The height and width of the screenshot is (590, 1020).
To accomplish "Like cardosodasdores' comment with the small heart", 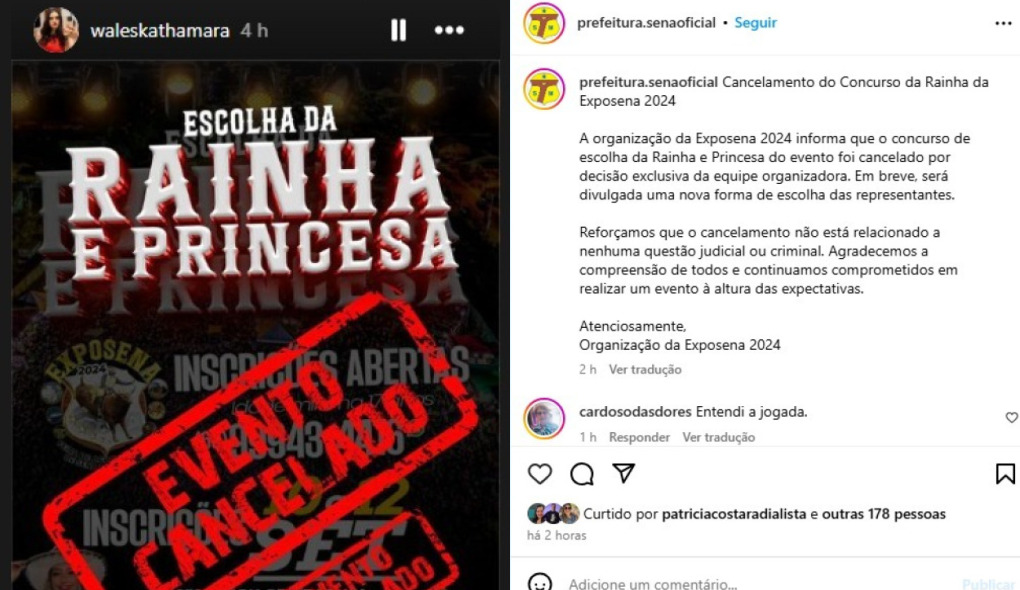I will click(1012, 418).
